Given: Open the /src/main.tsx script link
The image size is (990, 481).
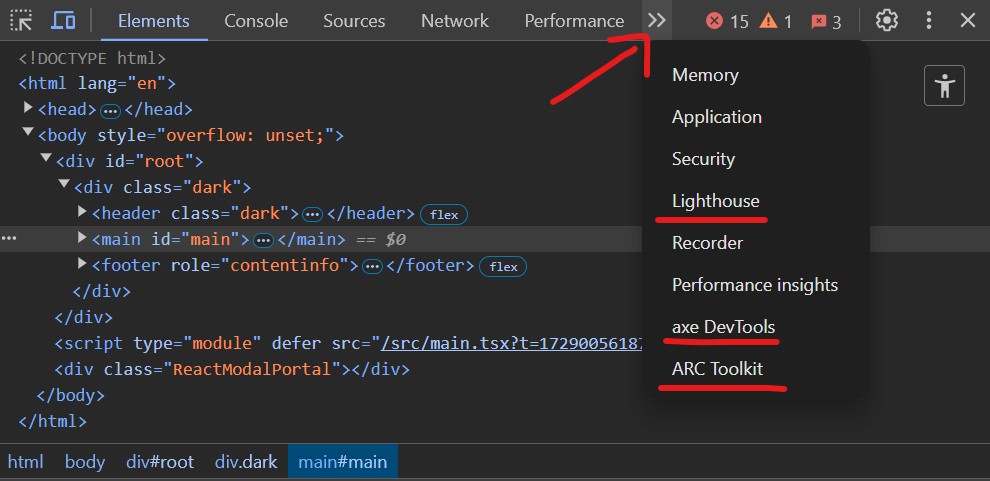Looking at the screenshot, I should 511,344.
